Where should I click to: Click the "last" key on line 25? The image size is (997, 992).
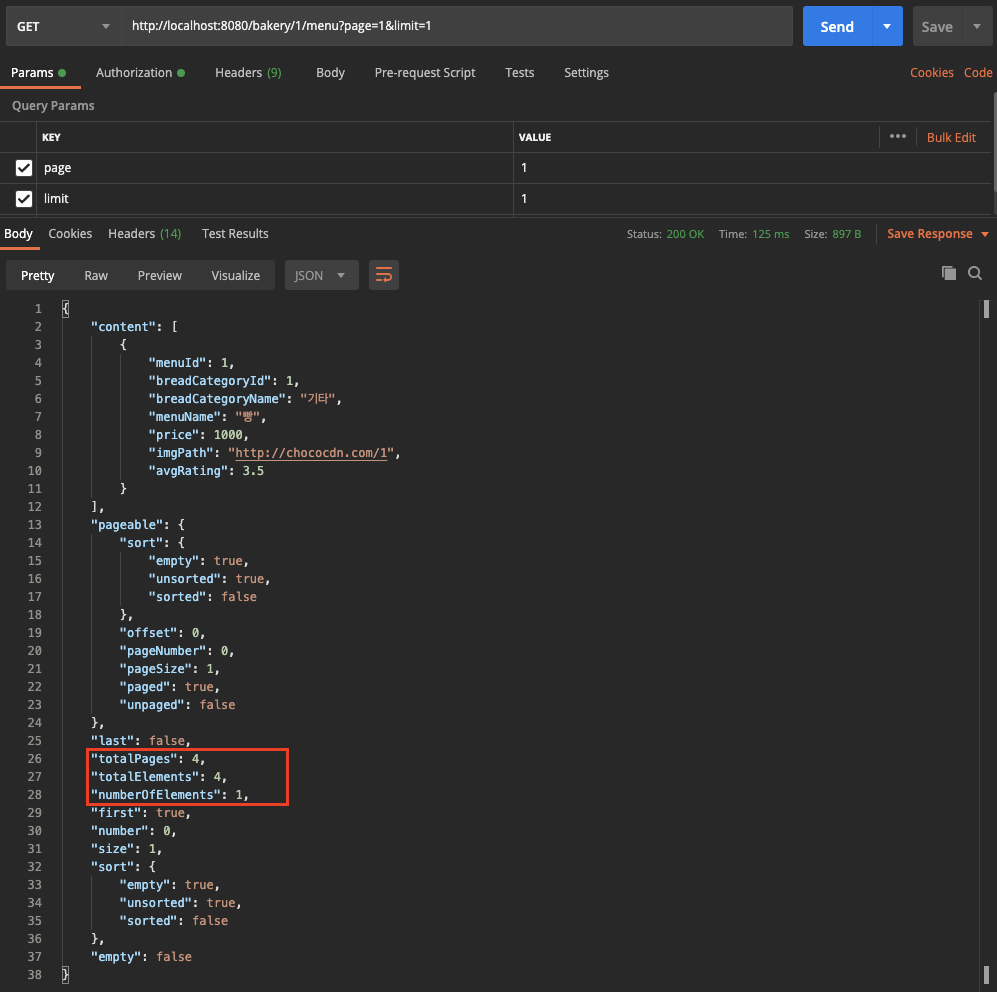pyautogui.click(x=113, y=741)
